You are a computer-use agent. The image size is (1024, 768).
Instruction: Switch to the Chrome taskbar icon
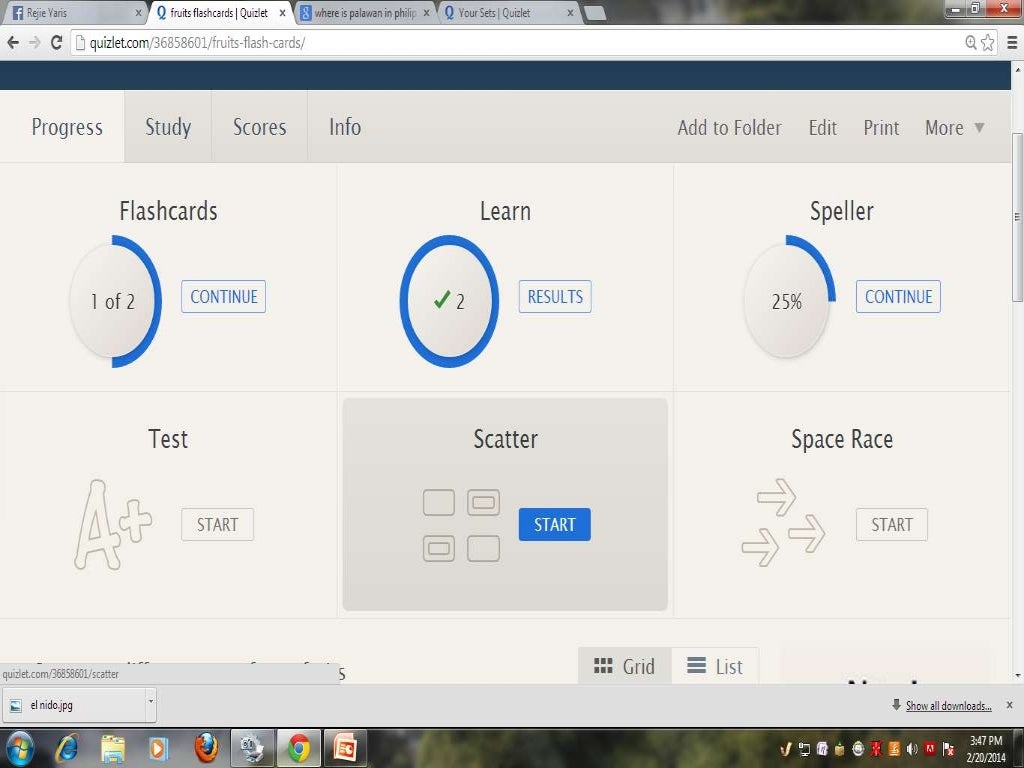tap(298, 748)
